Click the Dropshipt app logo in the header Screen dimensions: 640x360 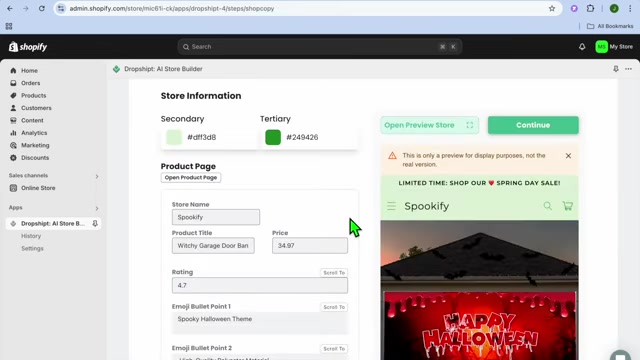pos(116,69)
